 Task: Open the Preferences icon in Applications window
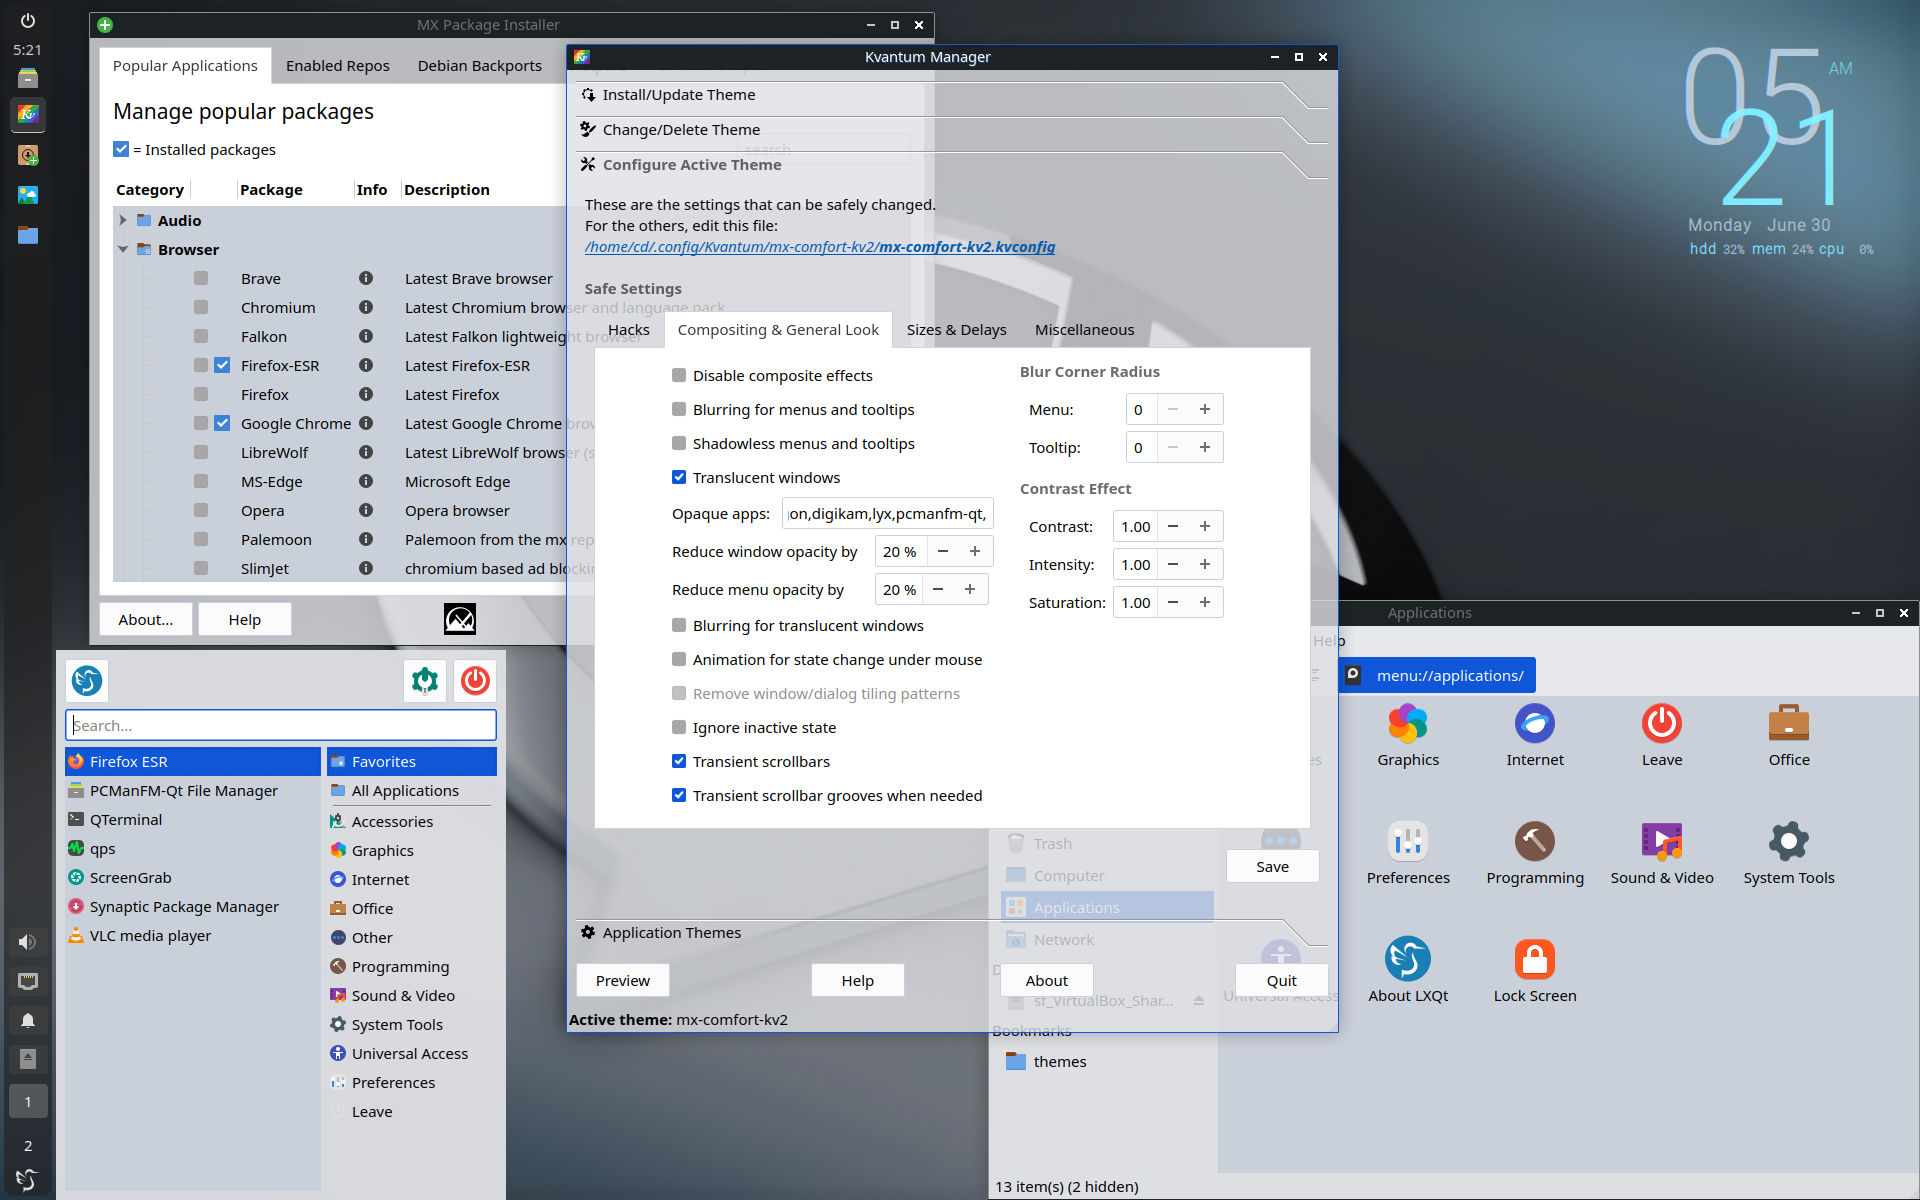click(x=1408, y=841)
